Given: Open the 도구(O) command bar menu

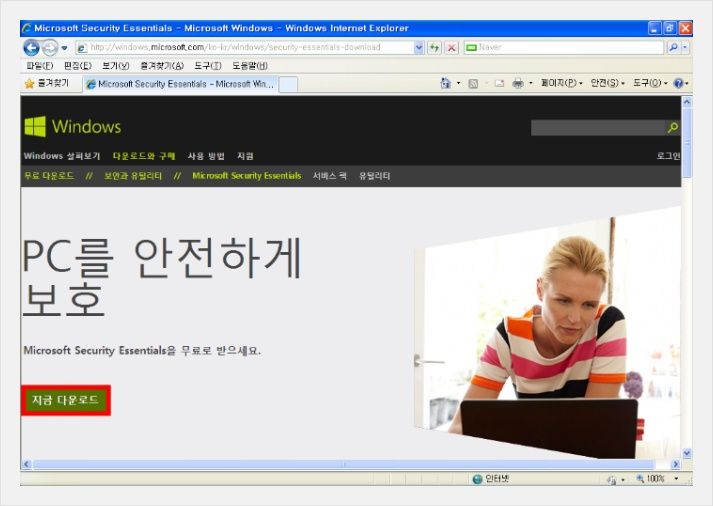Looking at the screenshot, I should (x=650, y=84).
